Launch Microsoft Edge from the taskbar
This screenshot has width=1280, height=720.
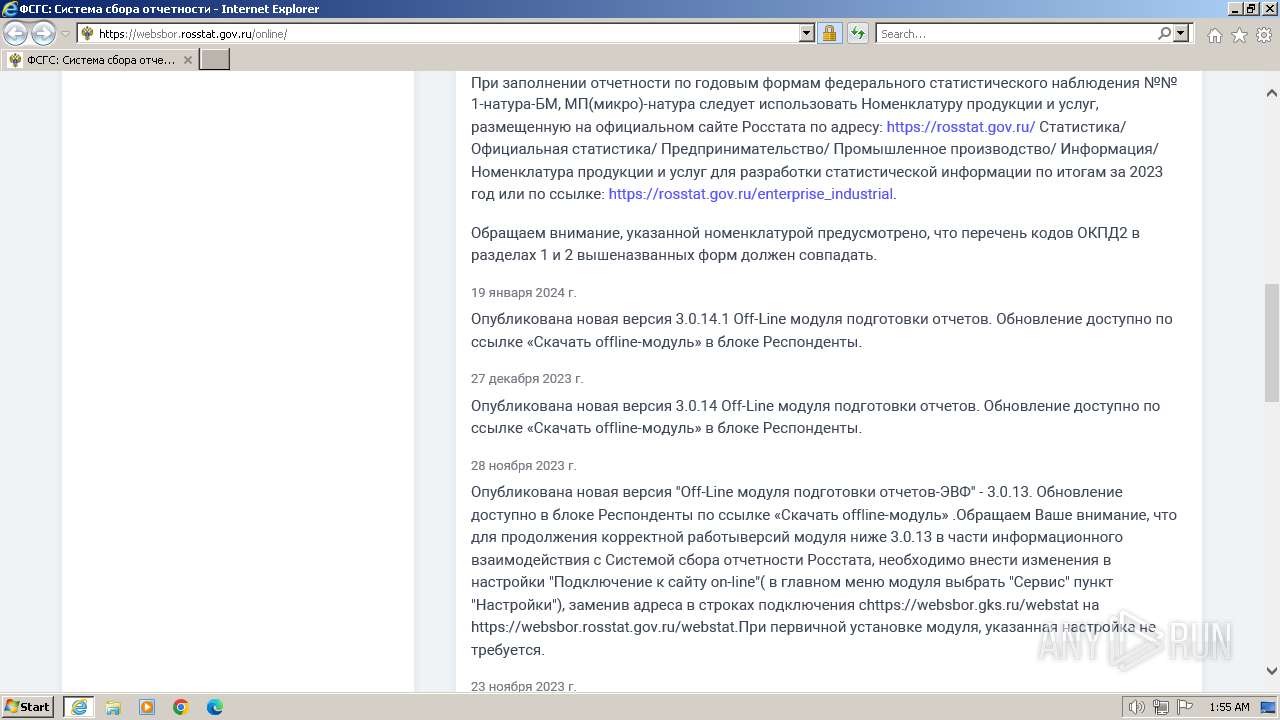[x=215, y=707]
